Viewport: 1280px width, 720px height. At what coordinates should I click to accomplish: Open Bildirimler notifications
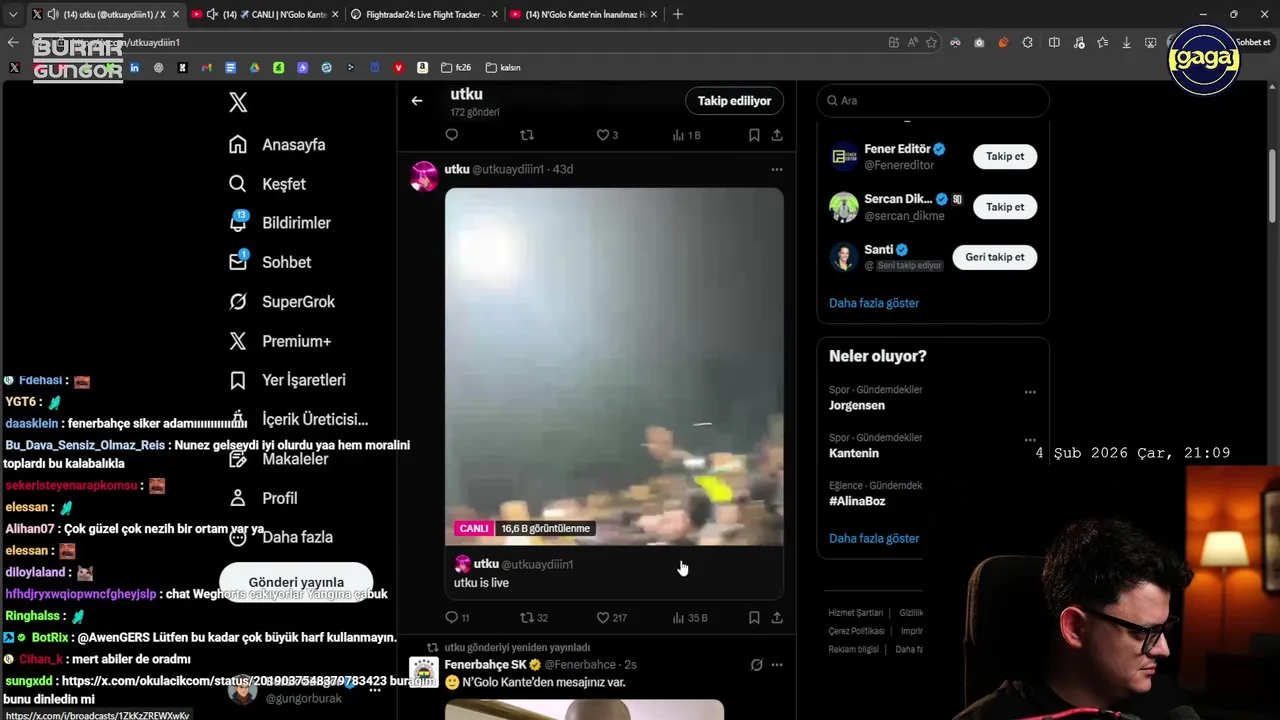[x=279, y=223]
